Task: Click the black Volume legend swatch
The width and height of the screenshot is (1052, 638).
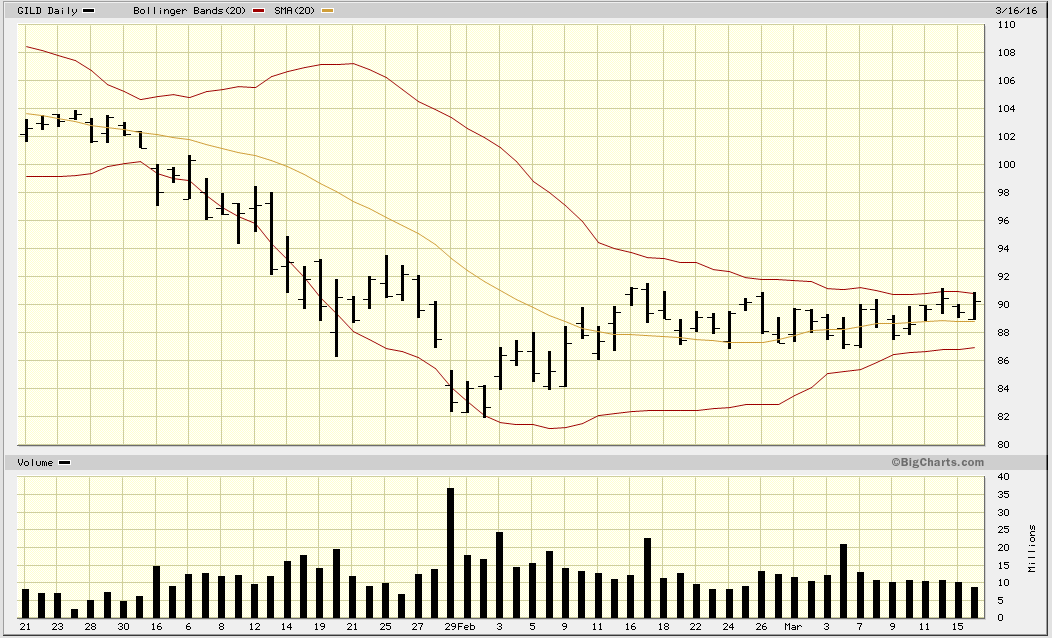Action: pyautogui.click(x=64, y=462)
